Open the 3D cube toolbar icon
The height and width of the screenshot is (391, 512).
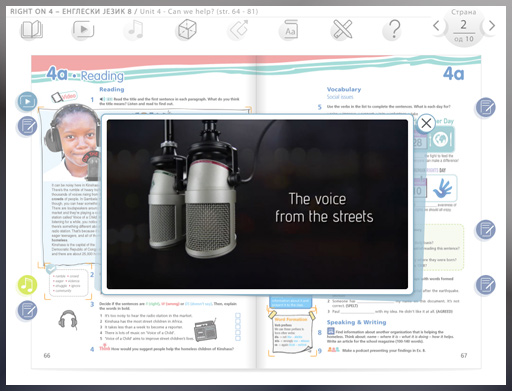point(187,30)
